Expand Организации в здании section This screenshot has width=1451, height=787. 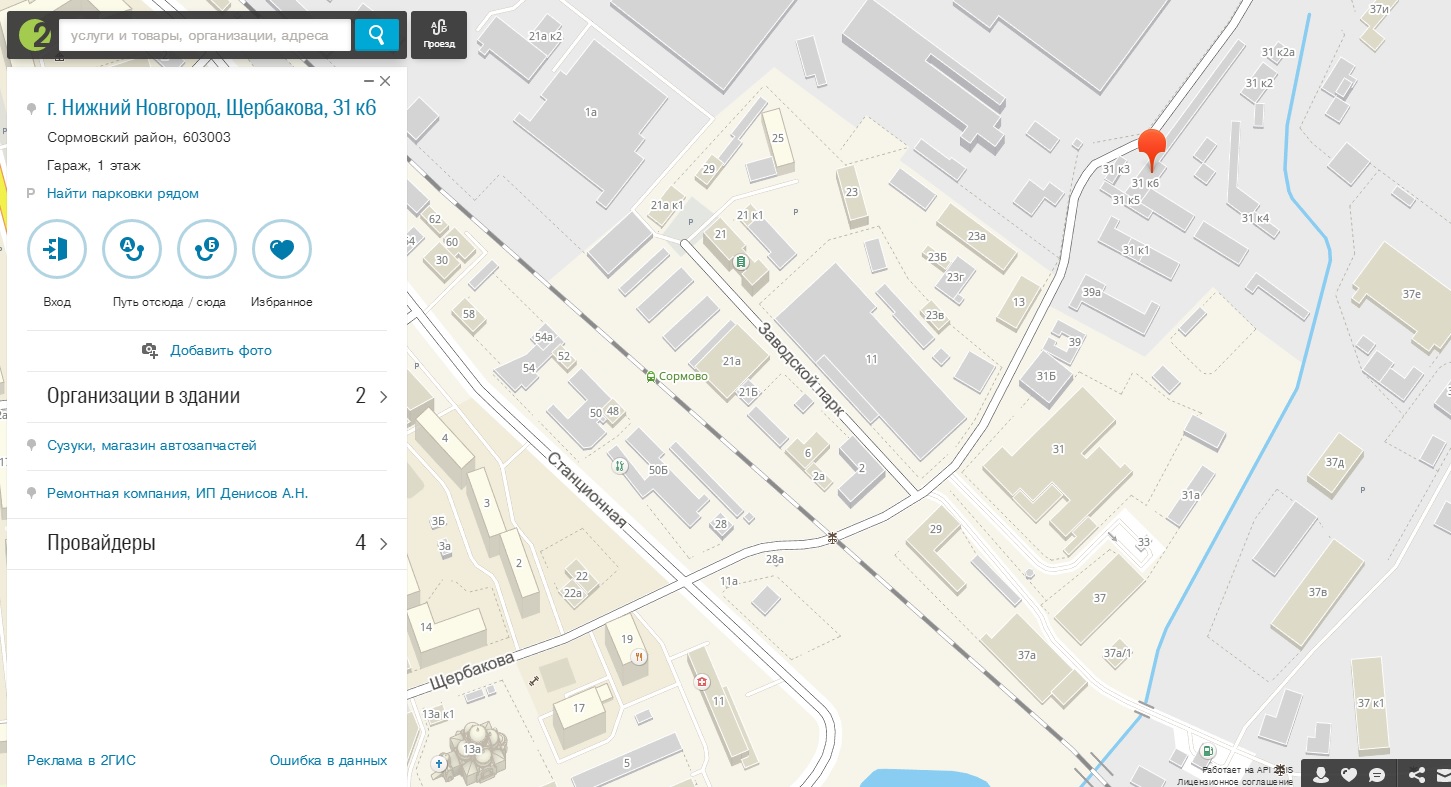pos(216,396)
